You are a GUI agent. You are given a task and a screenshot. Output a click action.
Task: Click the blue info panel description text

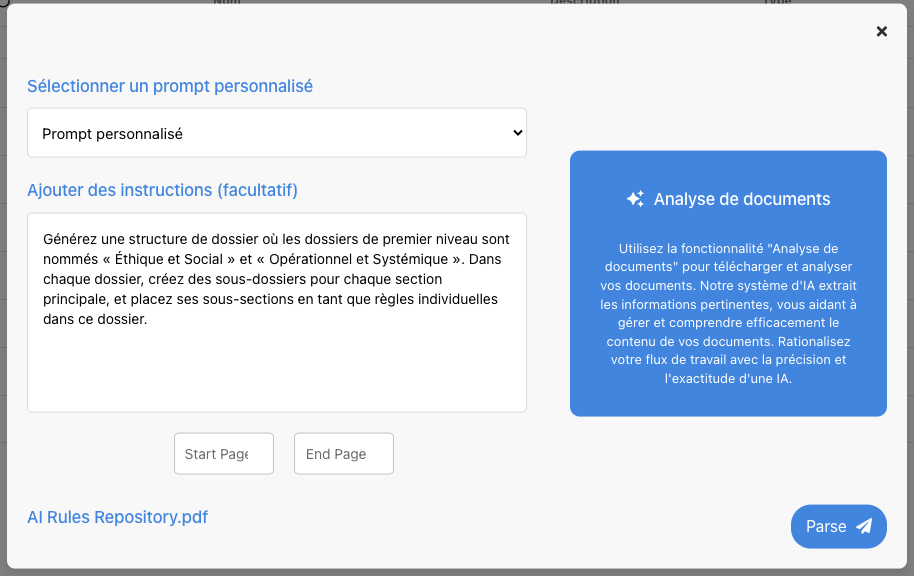pos(728,313)
